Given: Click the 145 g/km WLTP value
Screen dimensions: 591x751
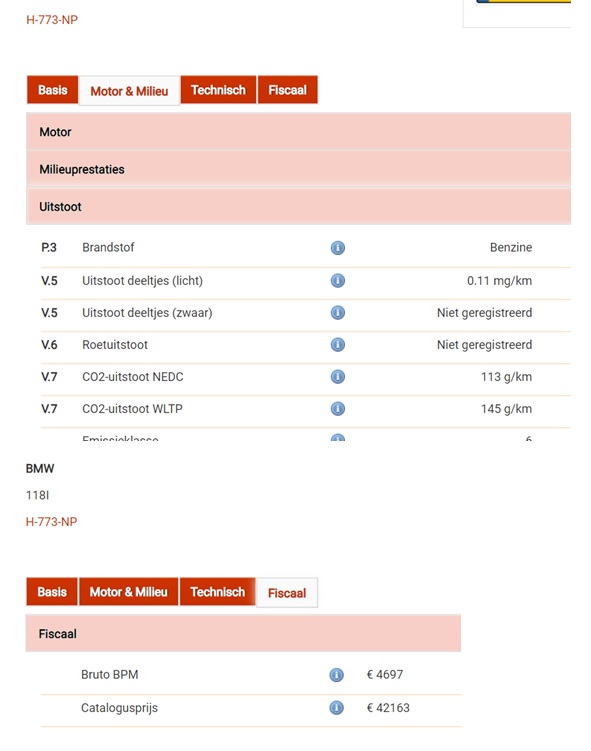Looking at the screenshot, I should coord(506,409).
